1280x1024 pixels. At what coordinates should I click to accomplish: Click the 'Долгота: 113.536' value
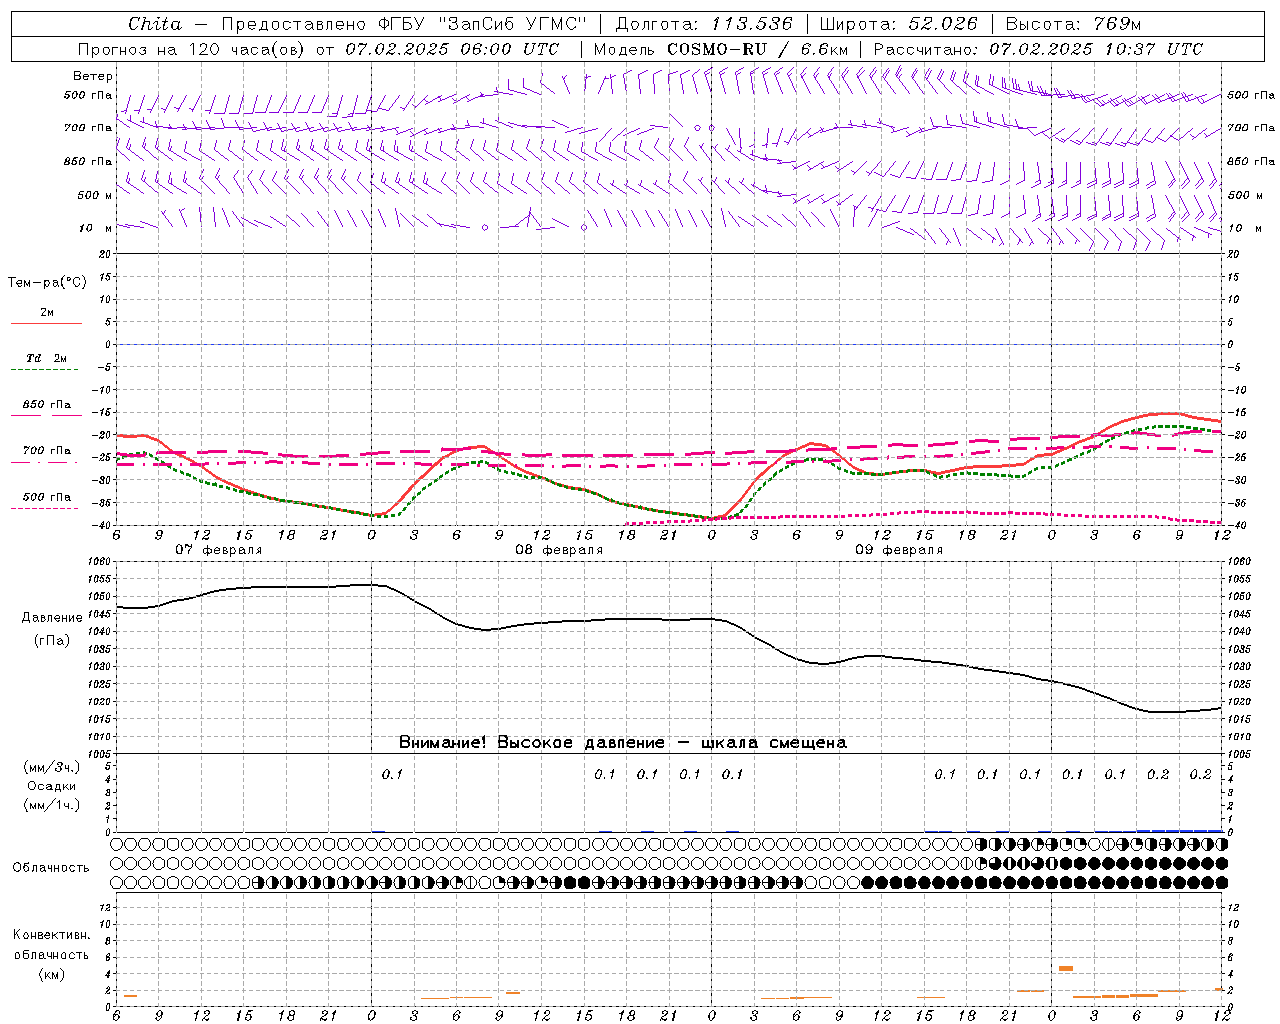coord(704,24)
